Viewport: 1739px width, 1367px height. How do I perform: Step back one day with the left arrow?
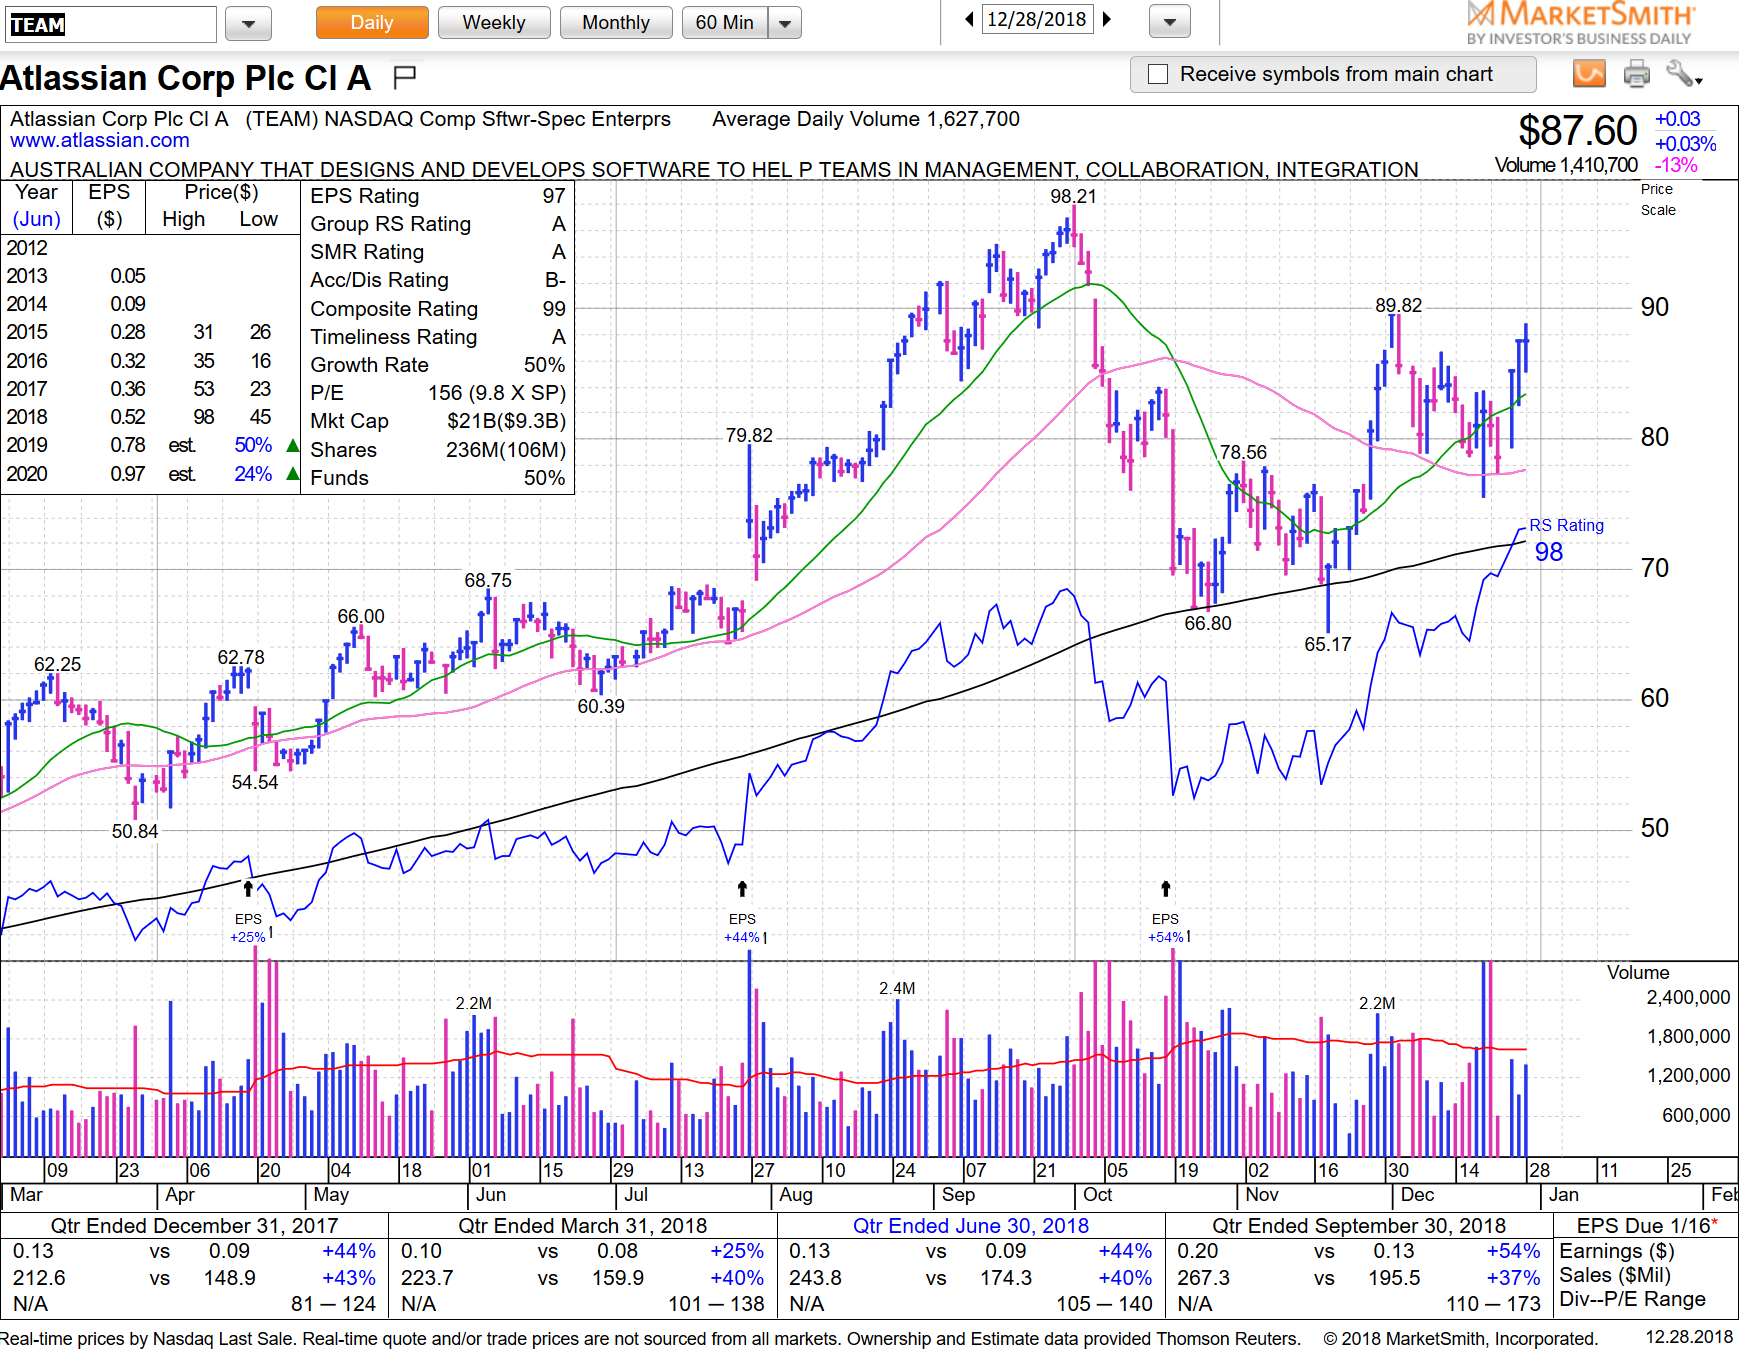click(967, 18)
